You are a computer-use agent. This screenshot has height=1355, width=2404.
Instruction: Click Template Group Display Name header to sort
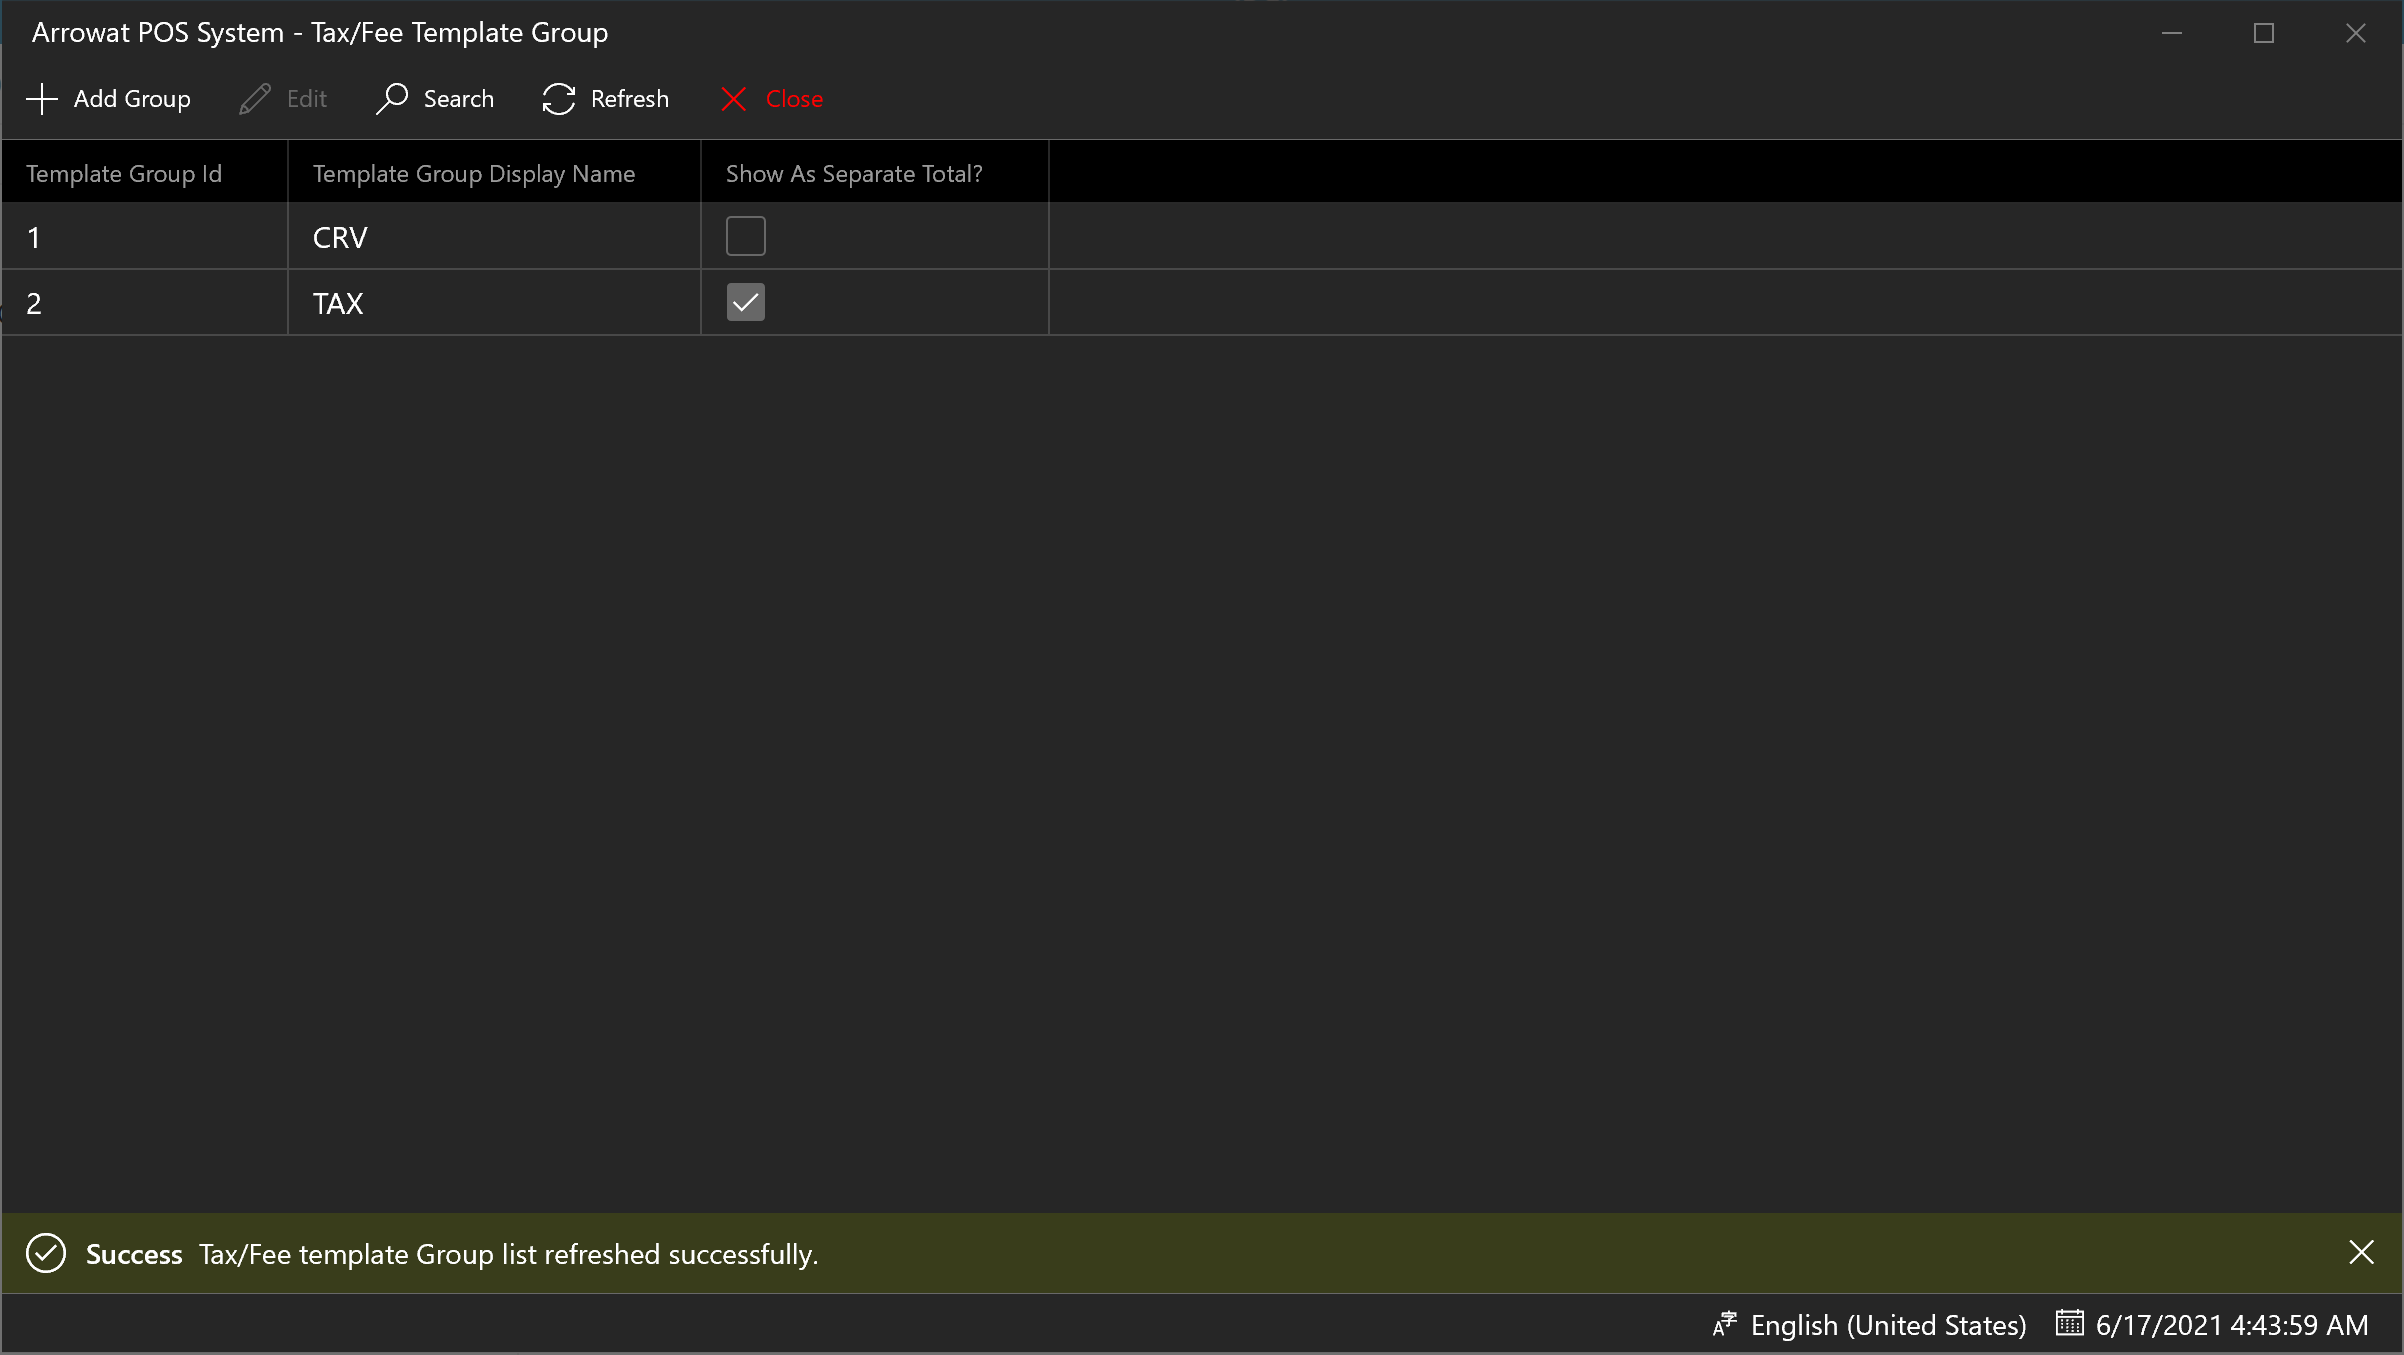[474, 172]
